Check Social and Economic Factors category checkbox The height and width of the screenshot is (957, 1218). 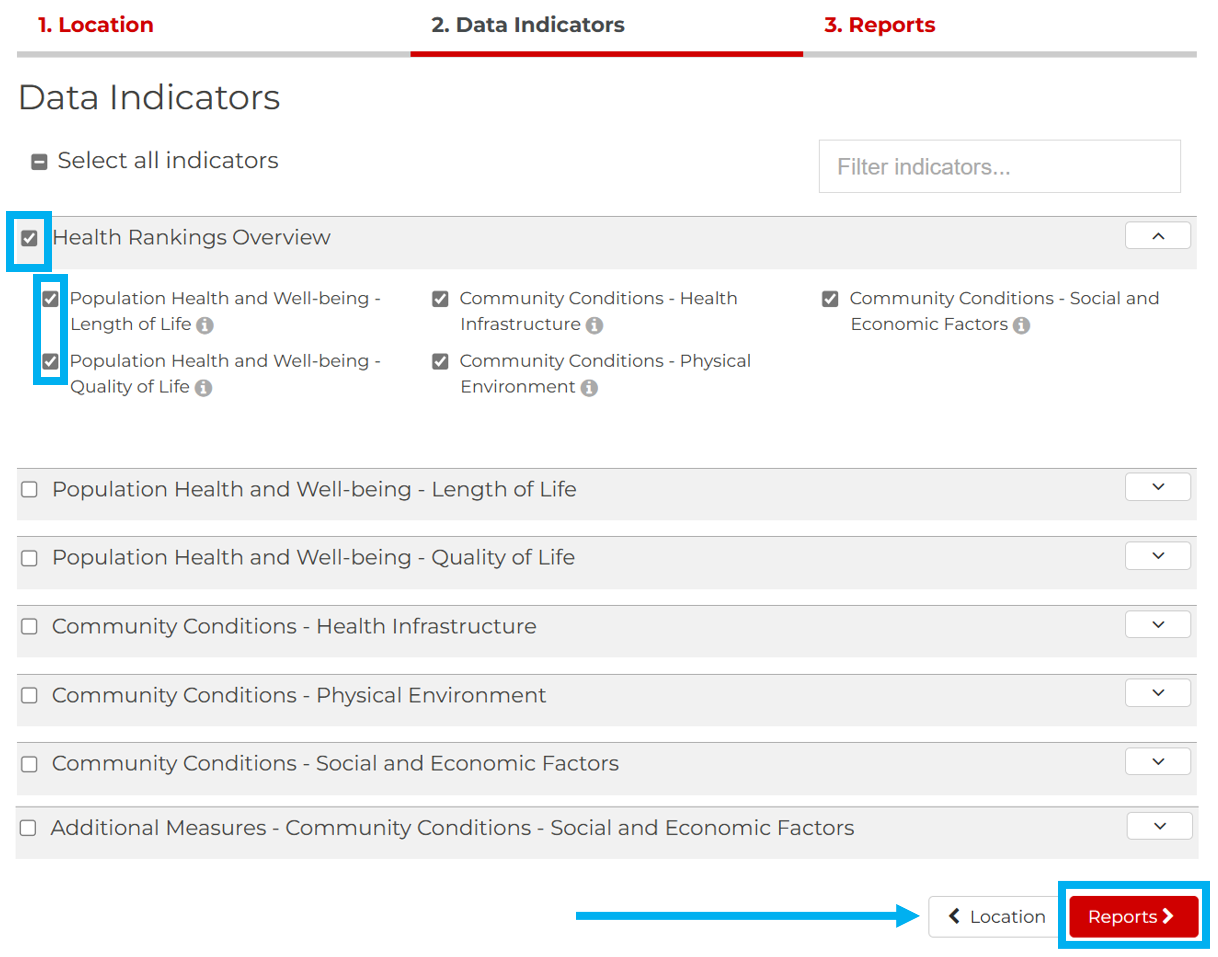(29, 764)
